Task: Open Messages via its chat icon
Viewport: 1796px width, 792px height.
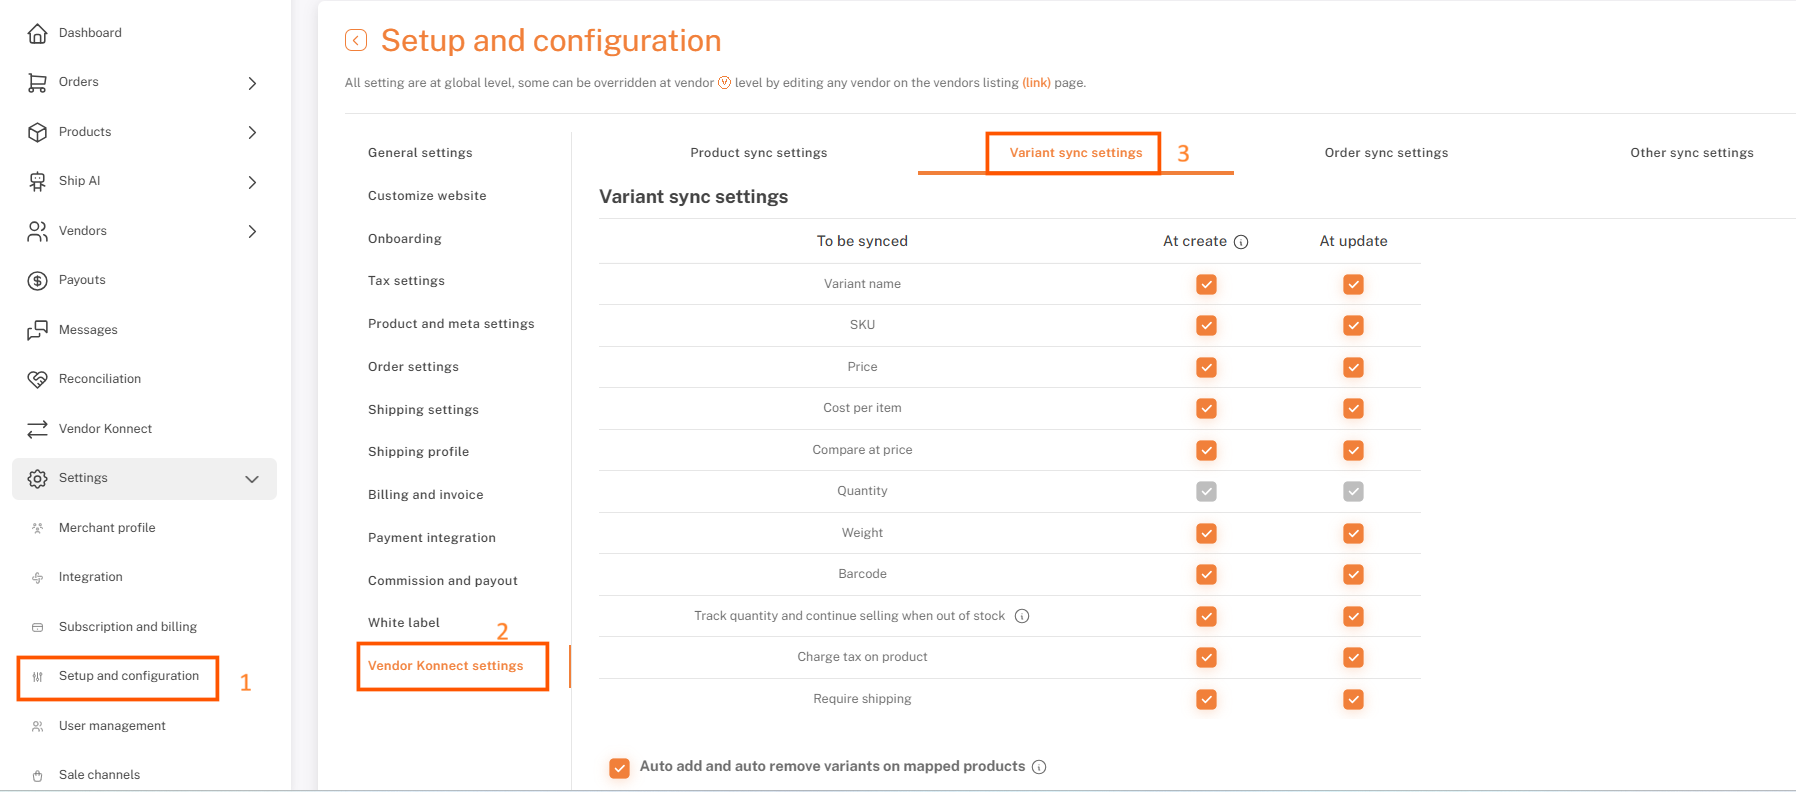Action: click(37, 330)
